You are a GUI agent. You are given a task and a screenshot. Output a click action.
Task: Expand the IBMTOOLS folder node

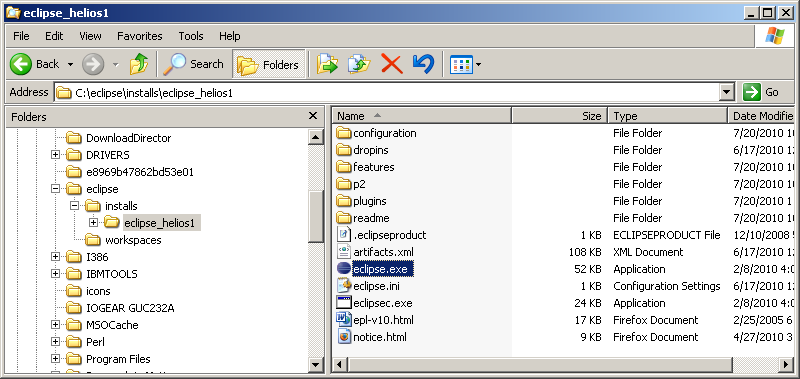(x=56, y=274)
